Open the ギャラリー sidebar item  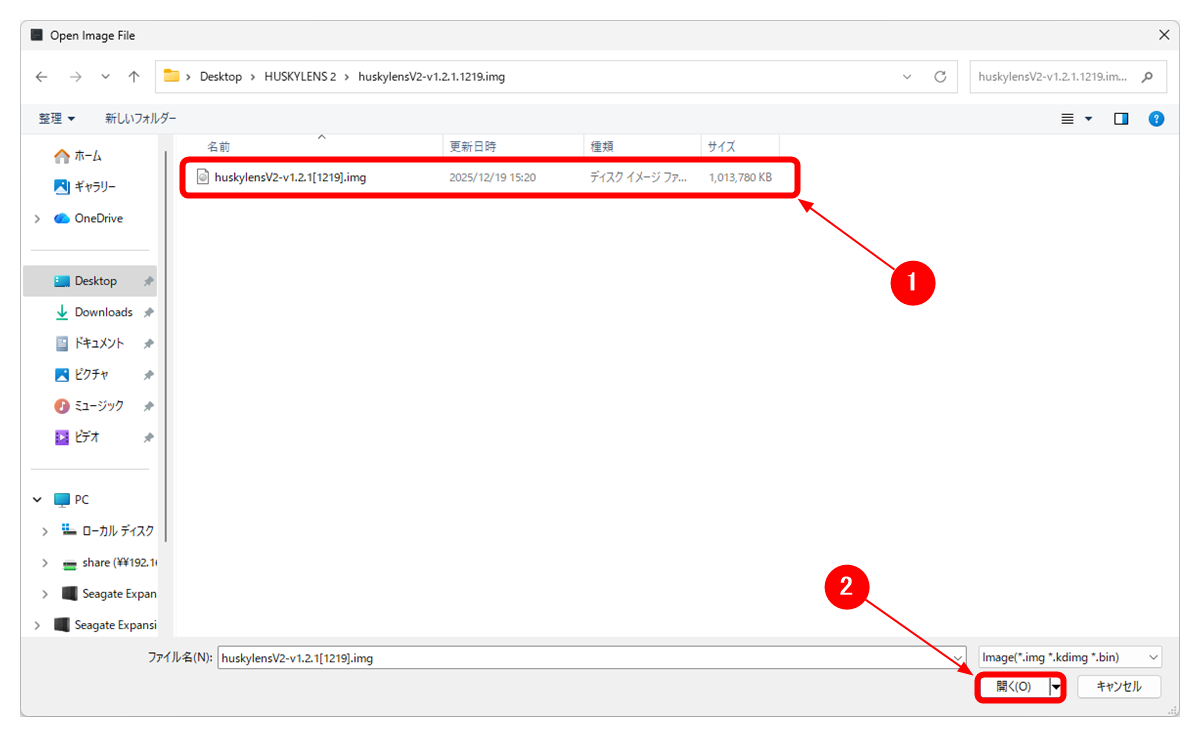(95, 187)
